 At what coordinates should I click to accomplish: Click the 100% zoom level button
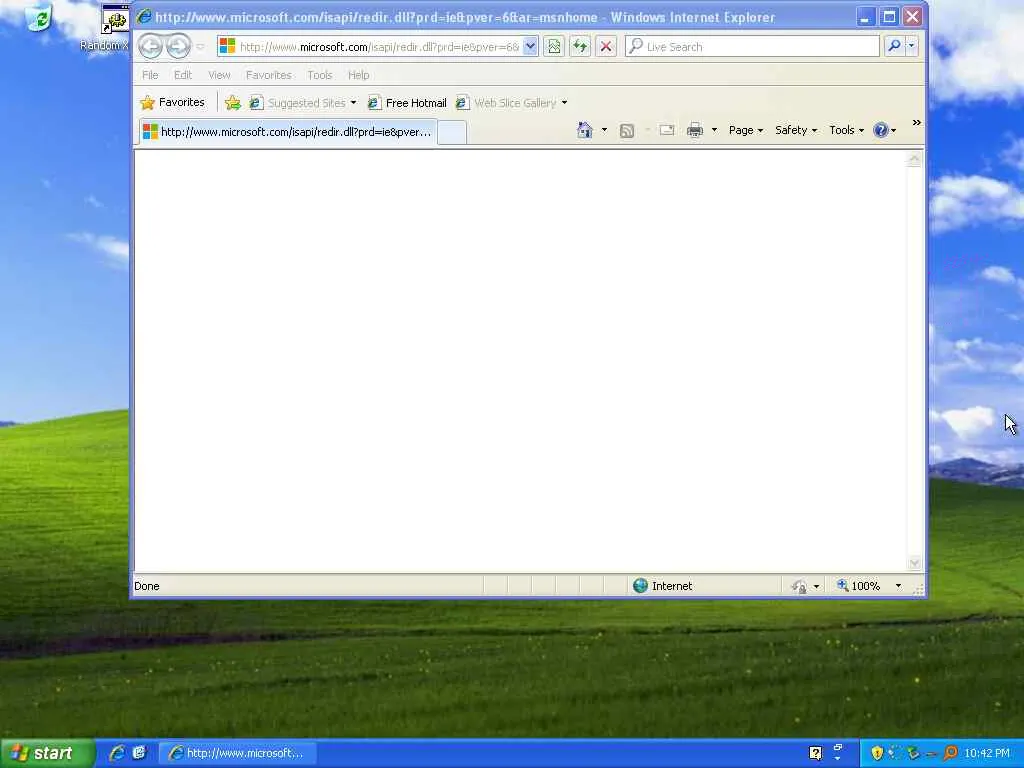coord(859,586)
